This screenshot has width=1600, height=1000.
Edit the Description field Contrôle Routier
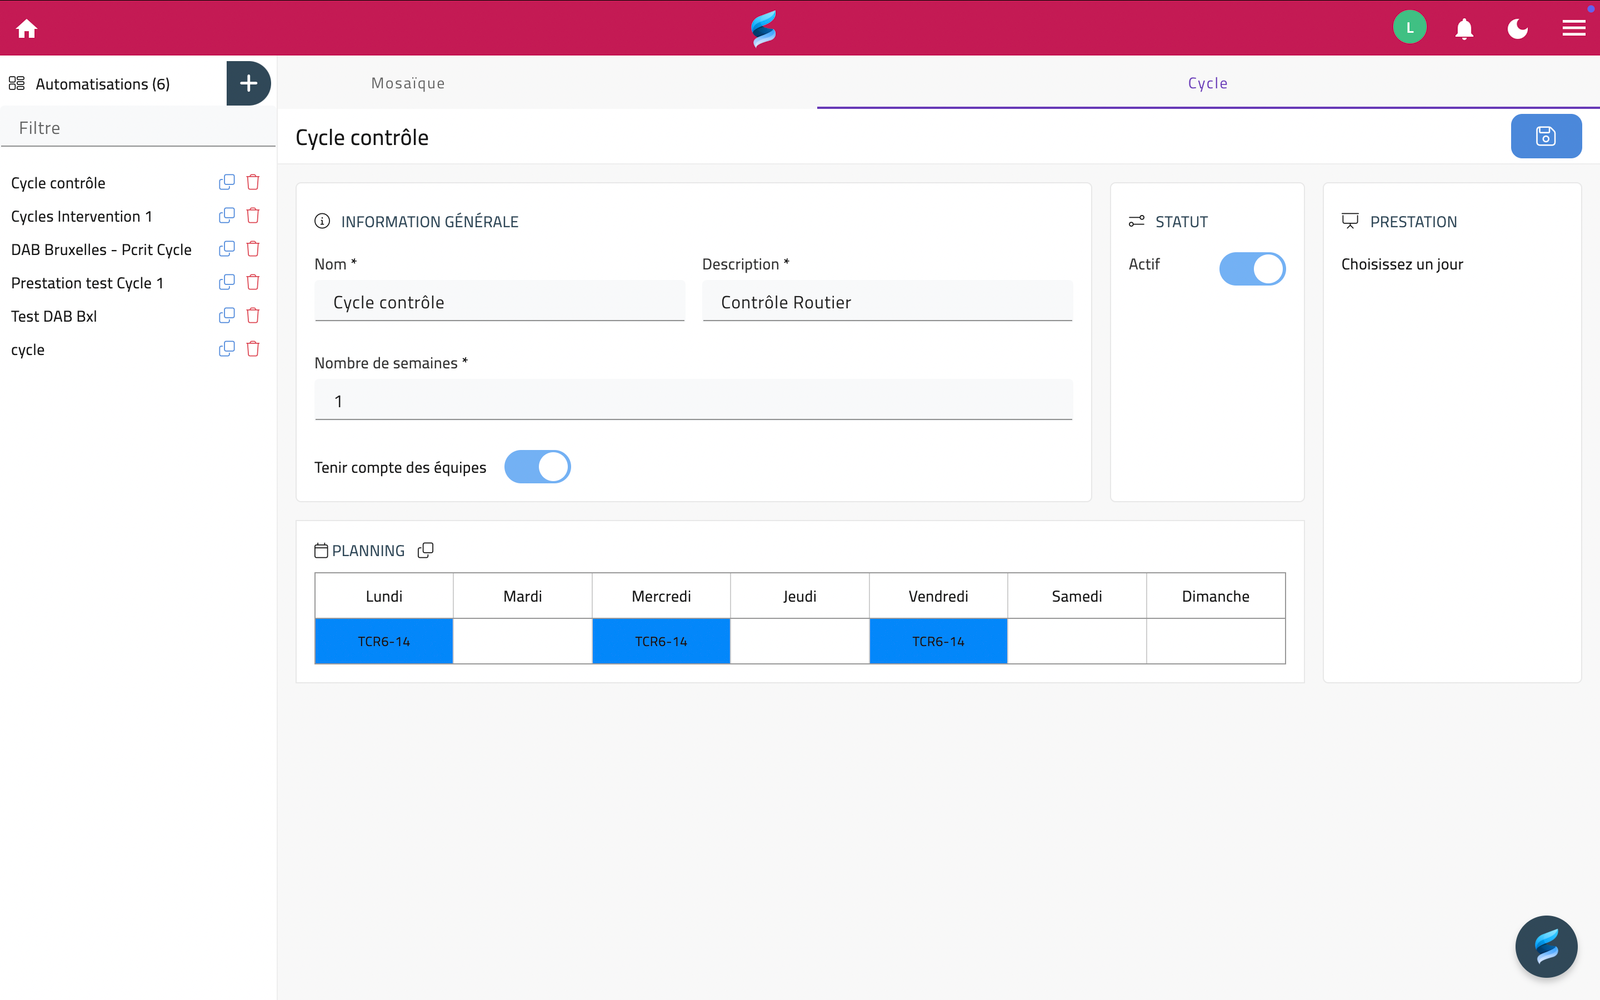tap(887, 301)
